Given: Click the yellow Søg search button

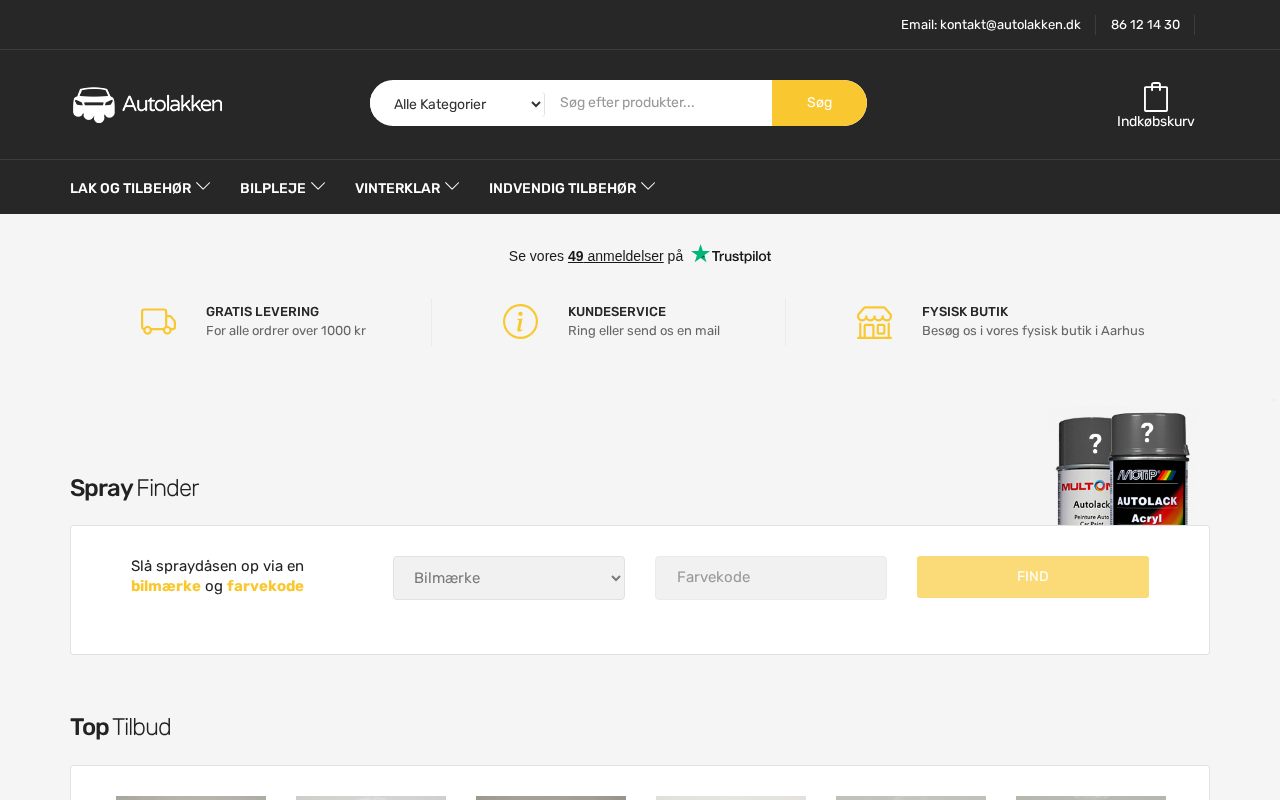Looking at the screenshot, I should pyautogui.click(x=819, y=103).
